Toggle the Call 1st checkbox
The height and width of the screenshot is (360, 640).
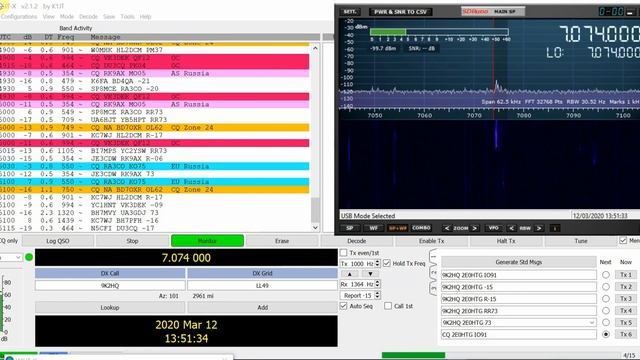click(388, 306)
